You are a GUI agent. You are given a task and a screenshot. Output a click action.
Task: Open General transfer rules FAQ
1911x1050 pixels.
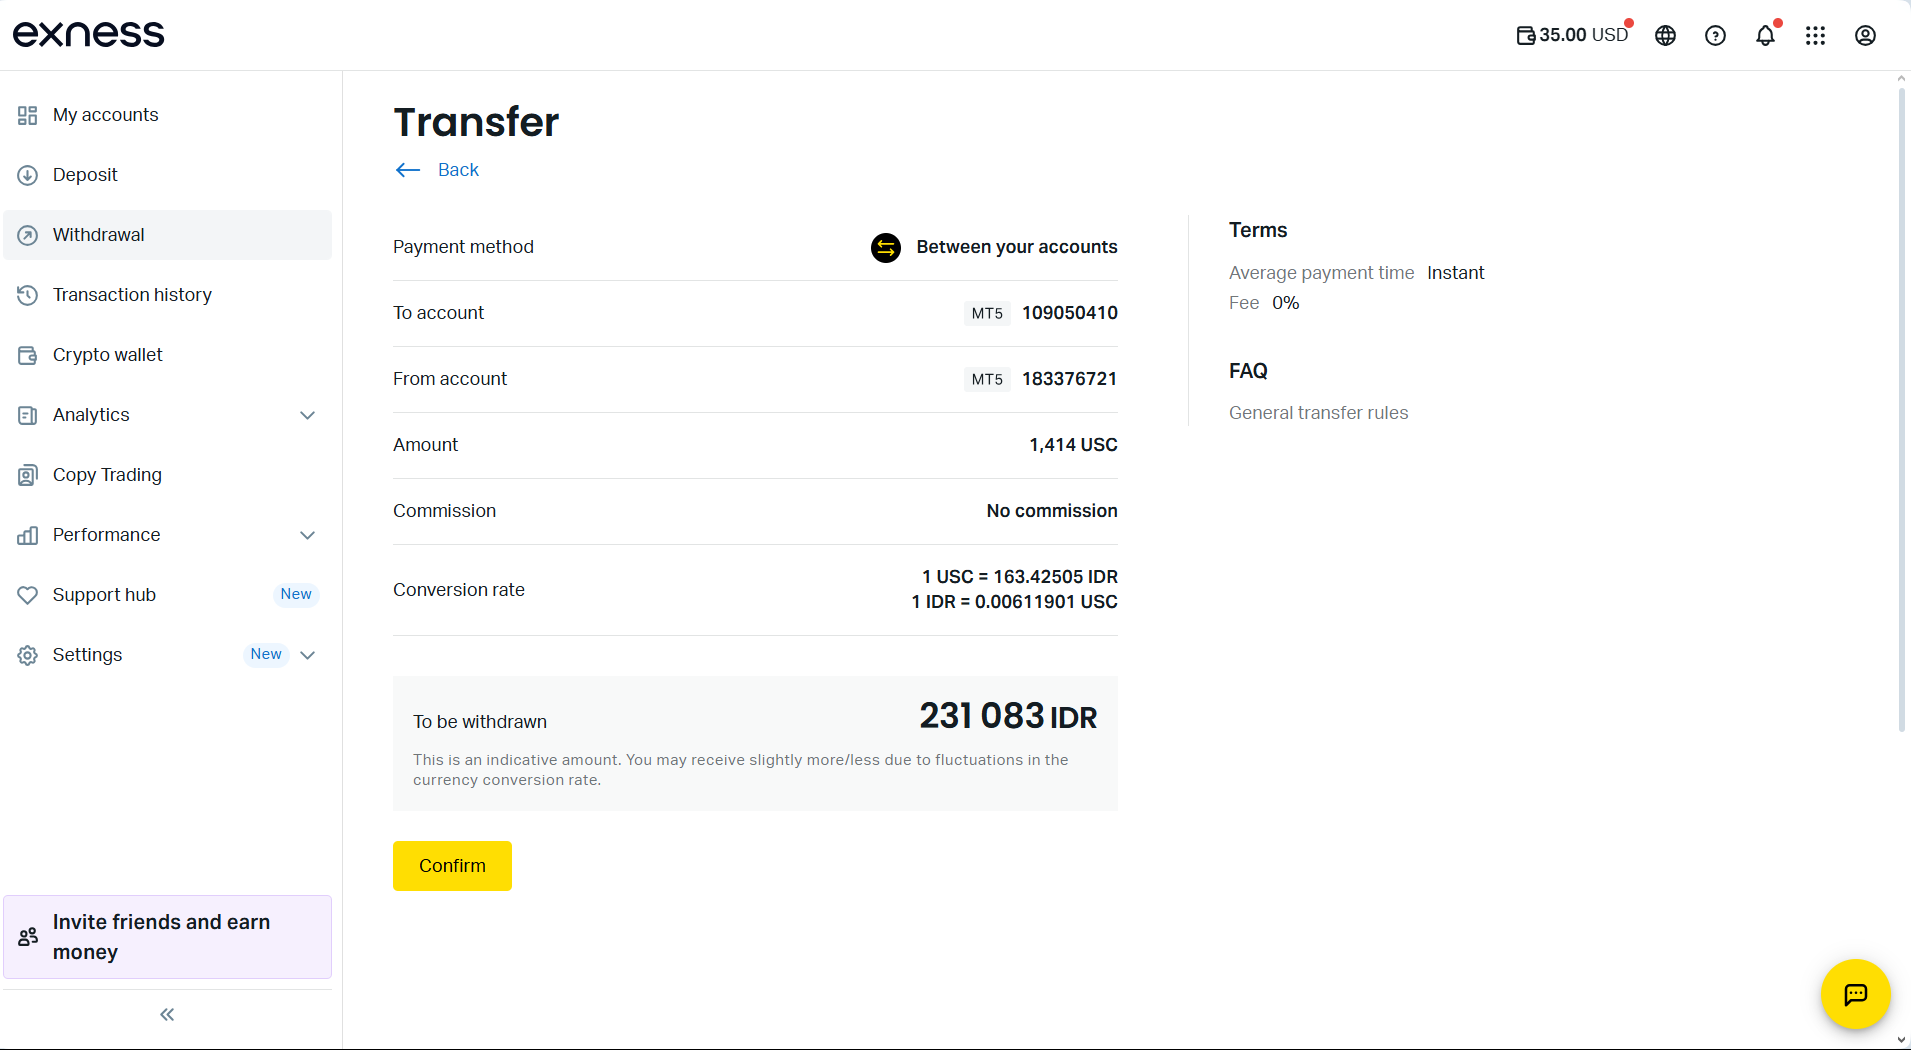pyautogui.click(x=1318, y=413)
